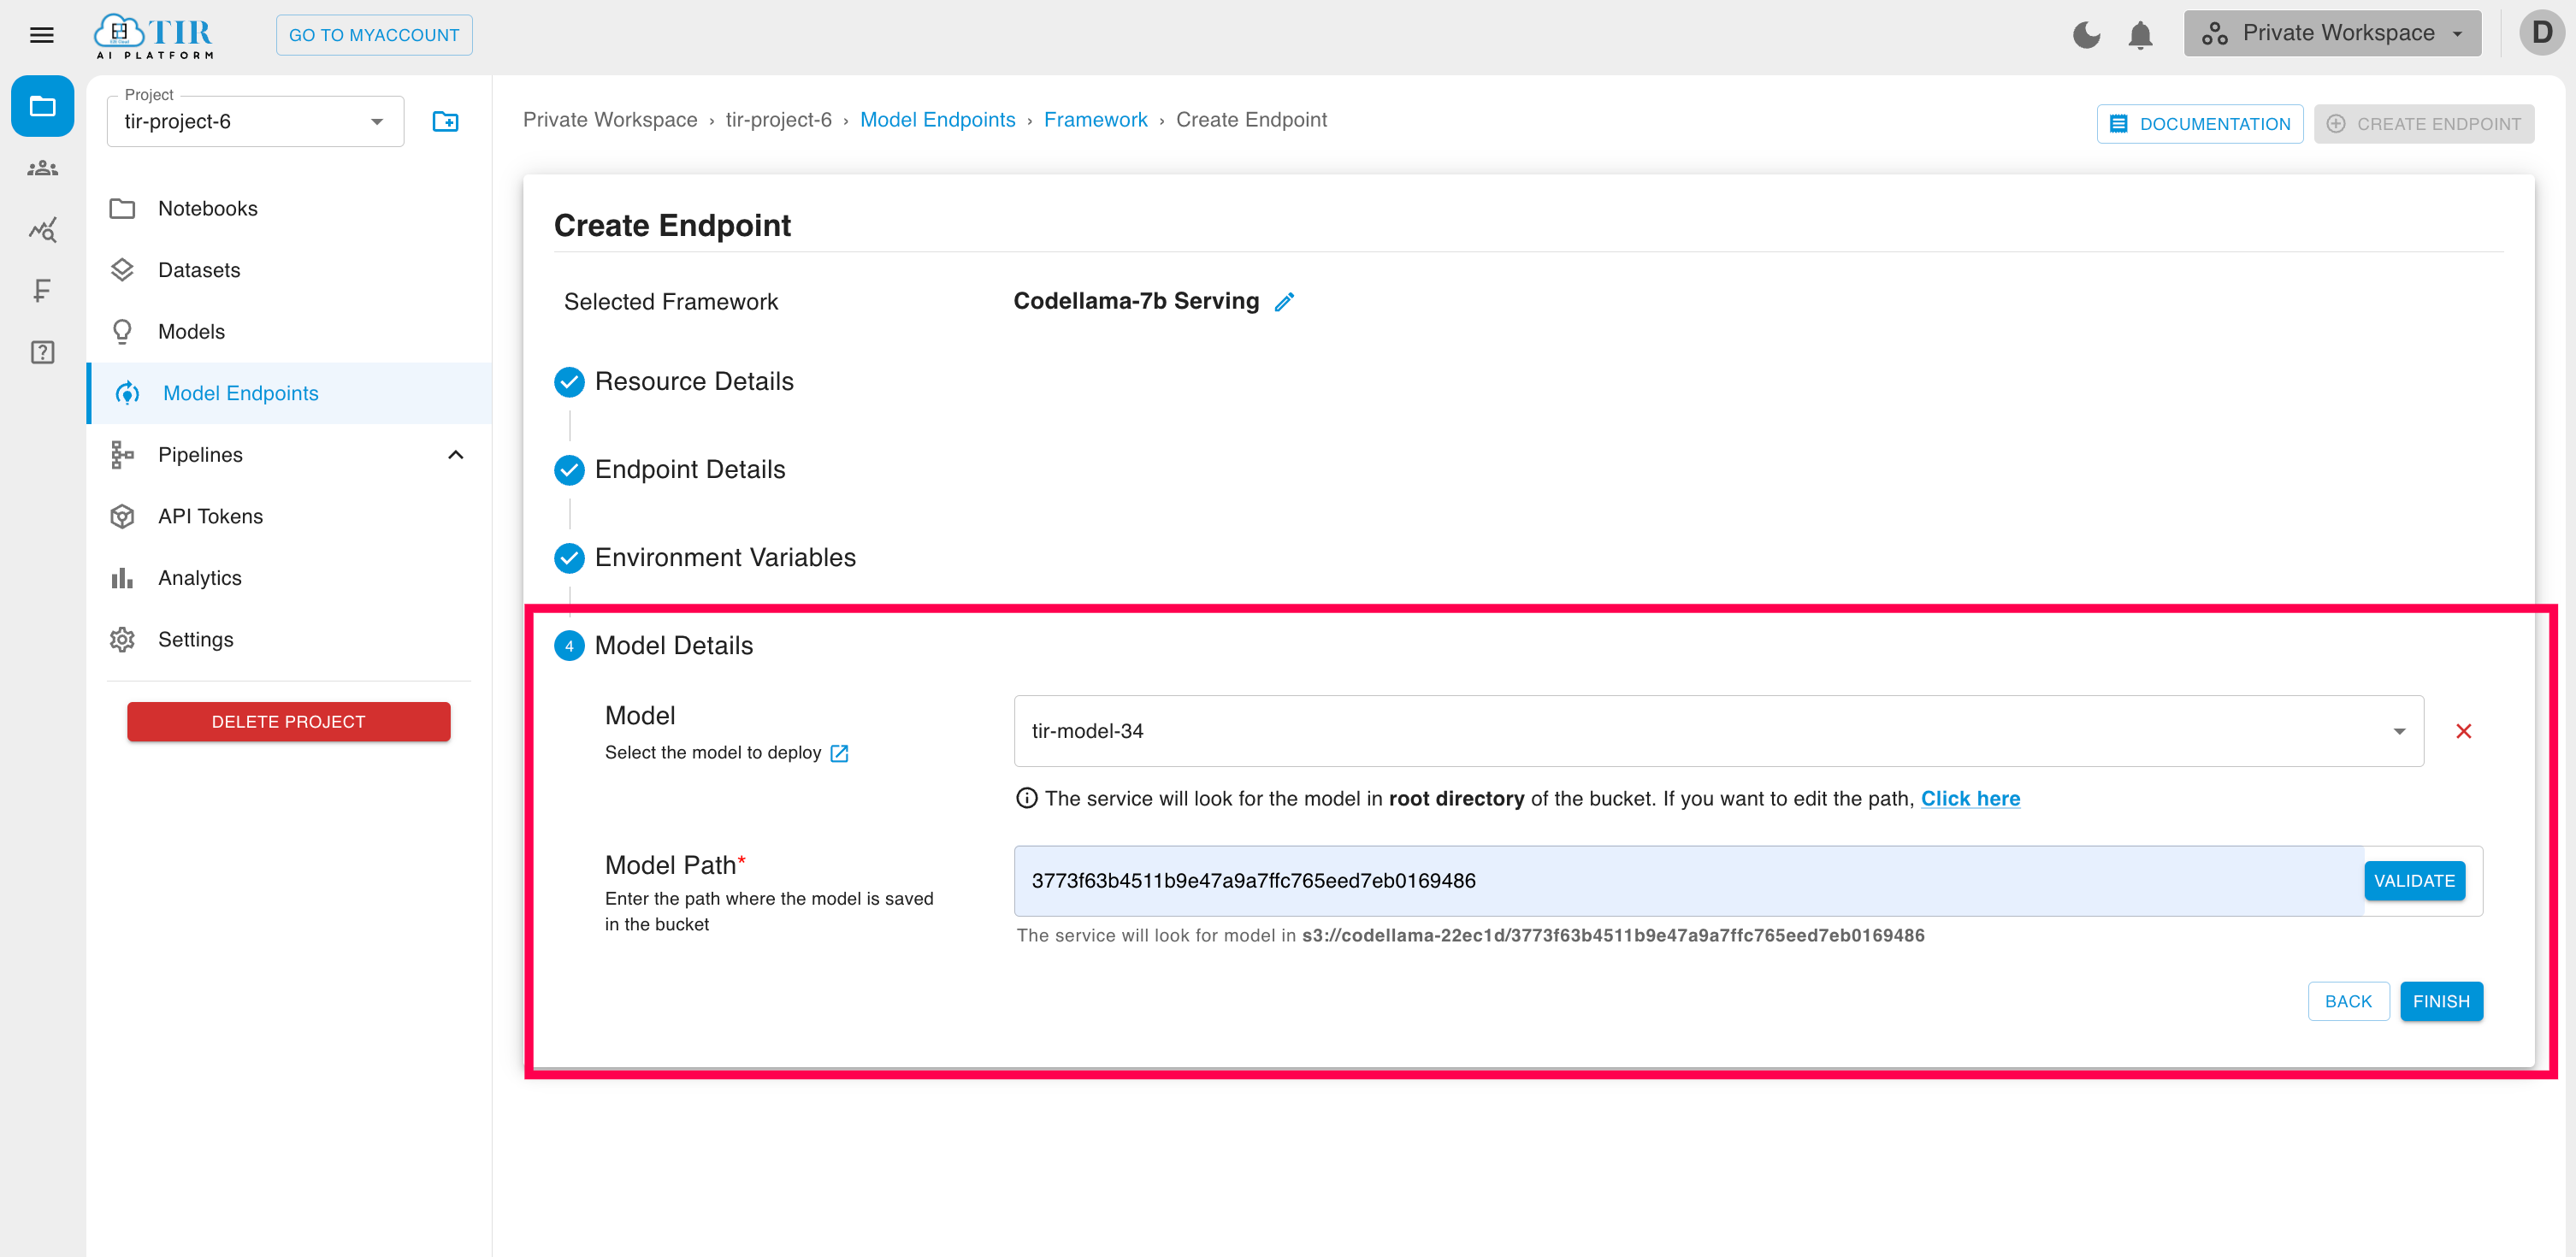Click the TIR AI Platform logo
Image resolution: width=2576 pixels, height=1257 pixels.
154,36
